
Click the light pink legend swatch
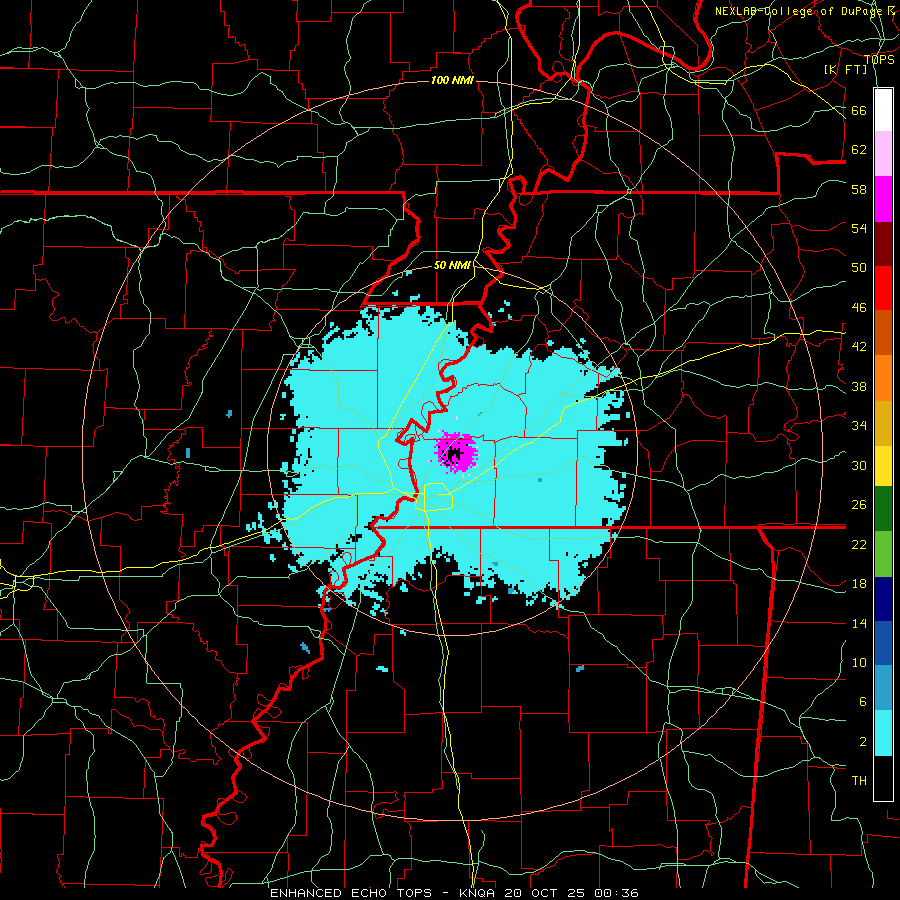883,154
